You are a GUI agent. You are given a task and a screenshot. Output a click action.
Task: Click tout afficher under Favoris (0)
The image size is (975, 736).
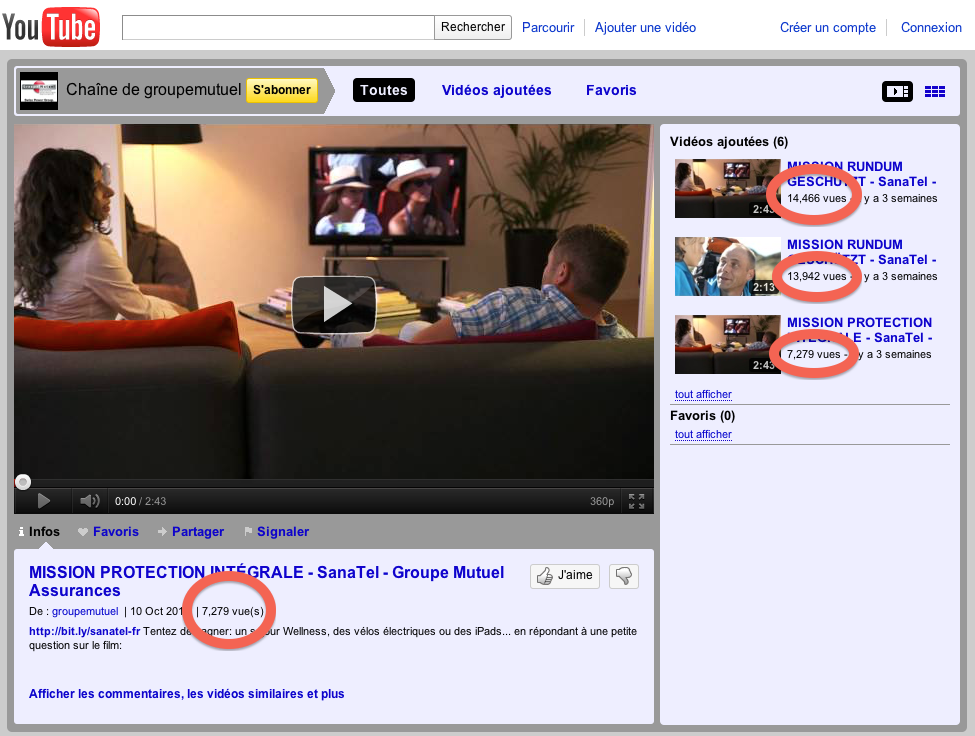pyautogui.click(x=703, y=434)
